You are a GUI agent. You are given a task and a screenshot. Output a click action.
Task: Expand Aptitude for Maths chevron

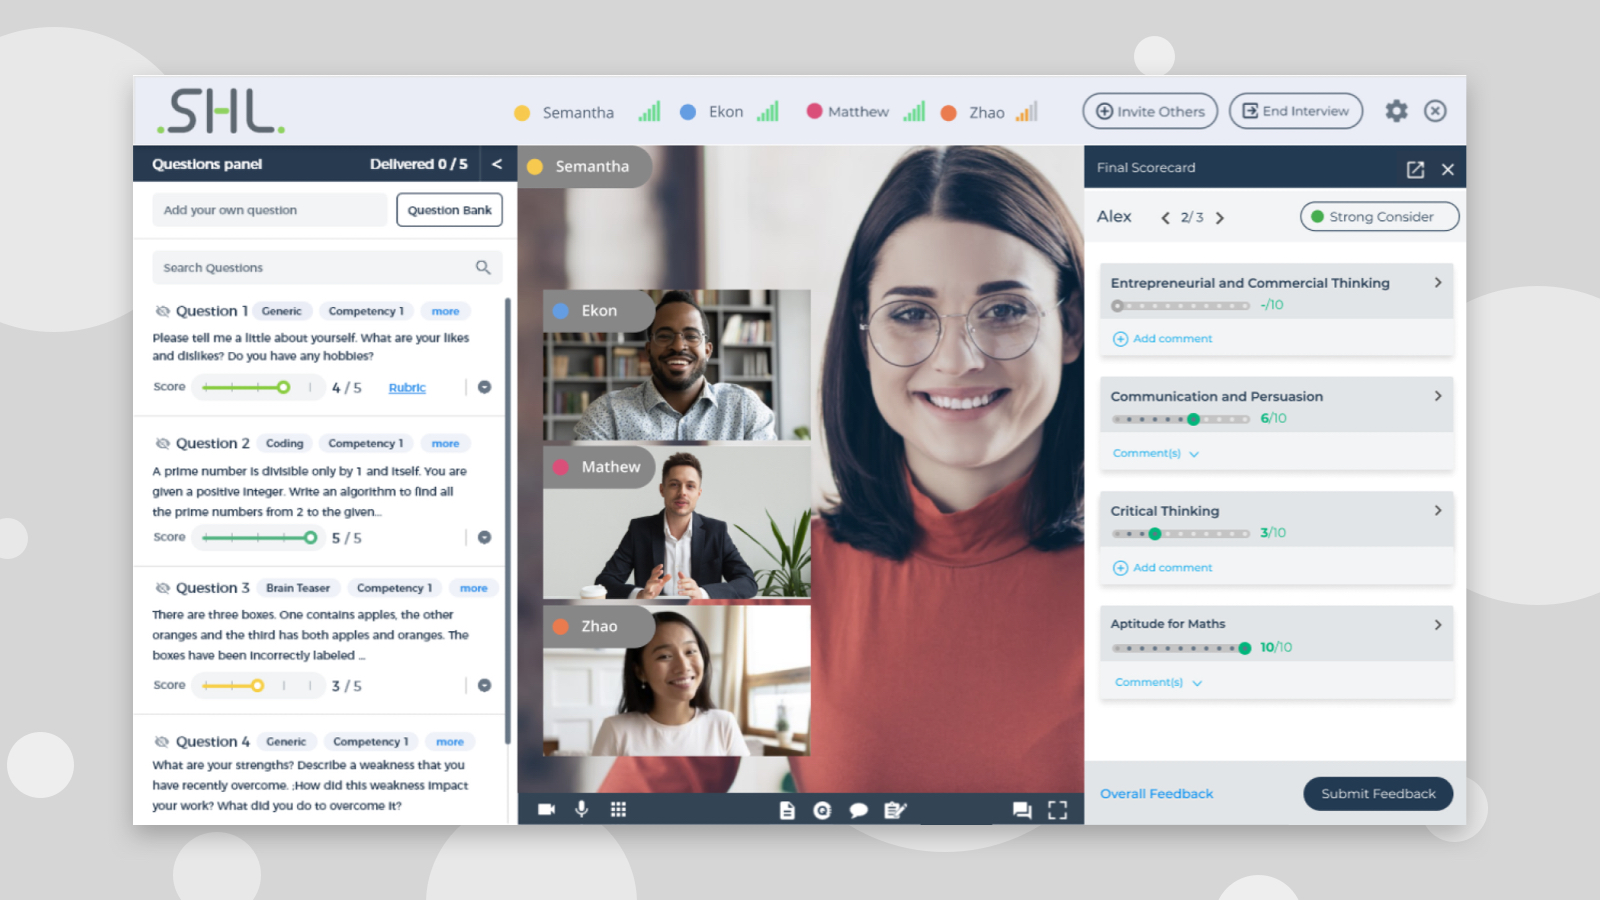pyautogui.click(x=1438, y=624)
